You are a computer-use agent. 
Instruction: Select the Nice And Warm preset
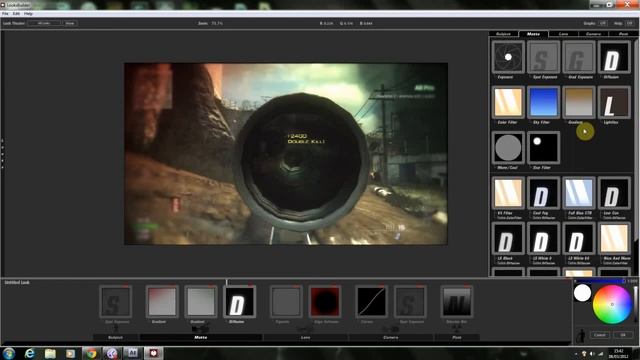[614, 239]
